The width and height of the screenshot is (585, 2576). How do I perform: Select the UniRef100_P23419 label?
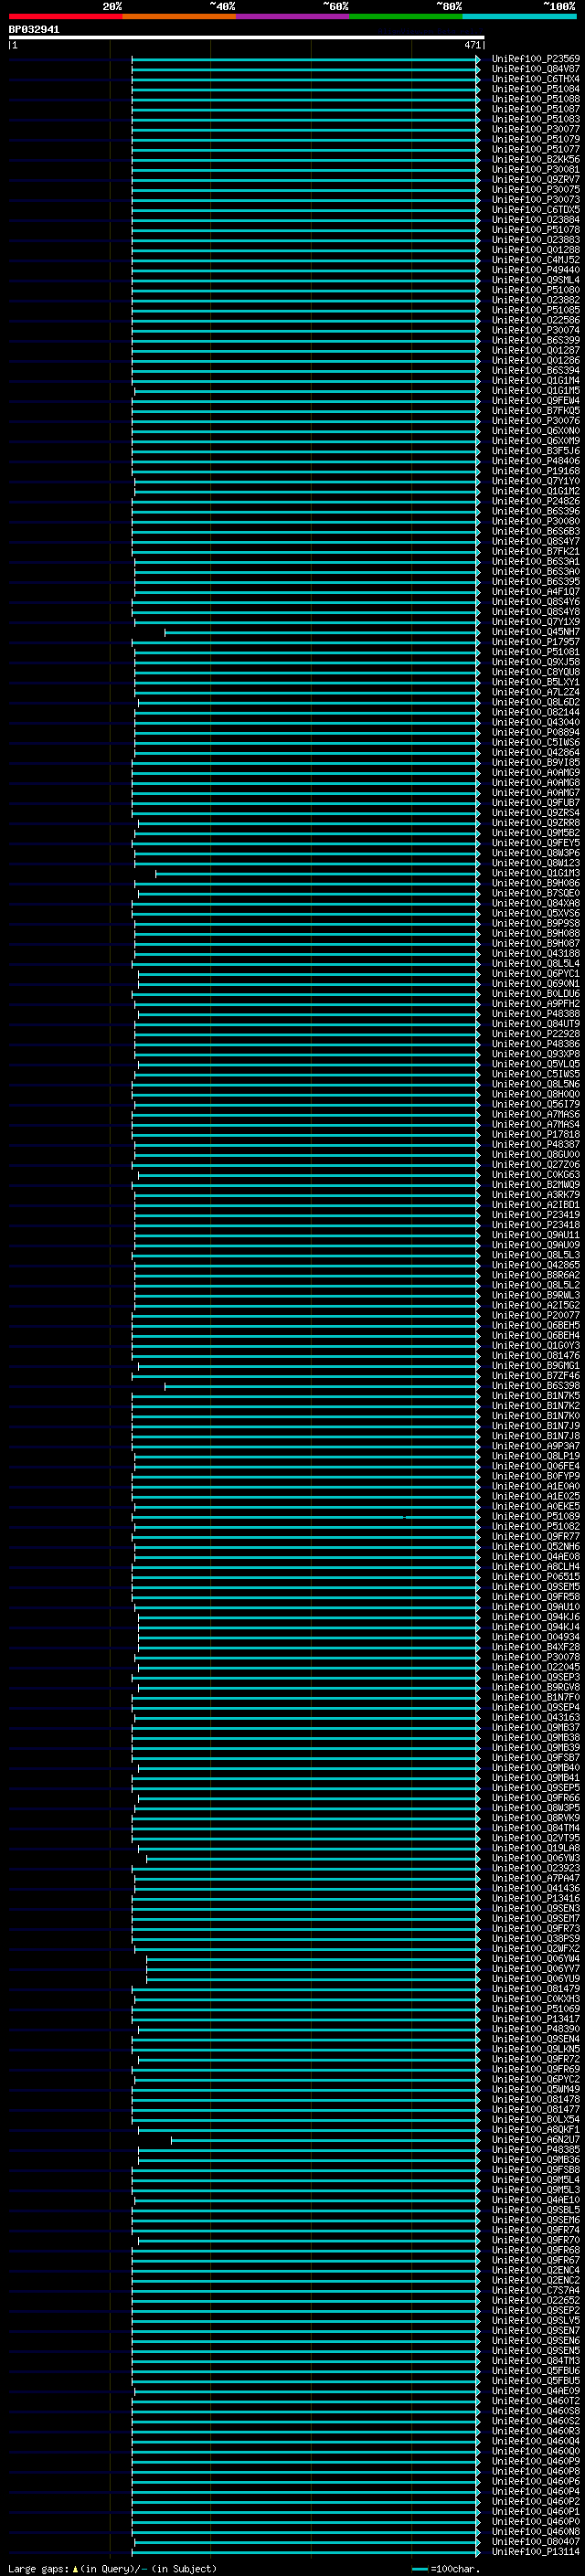536,1215
